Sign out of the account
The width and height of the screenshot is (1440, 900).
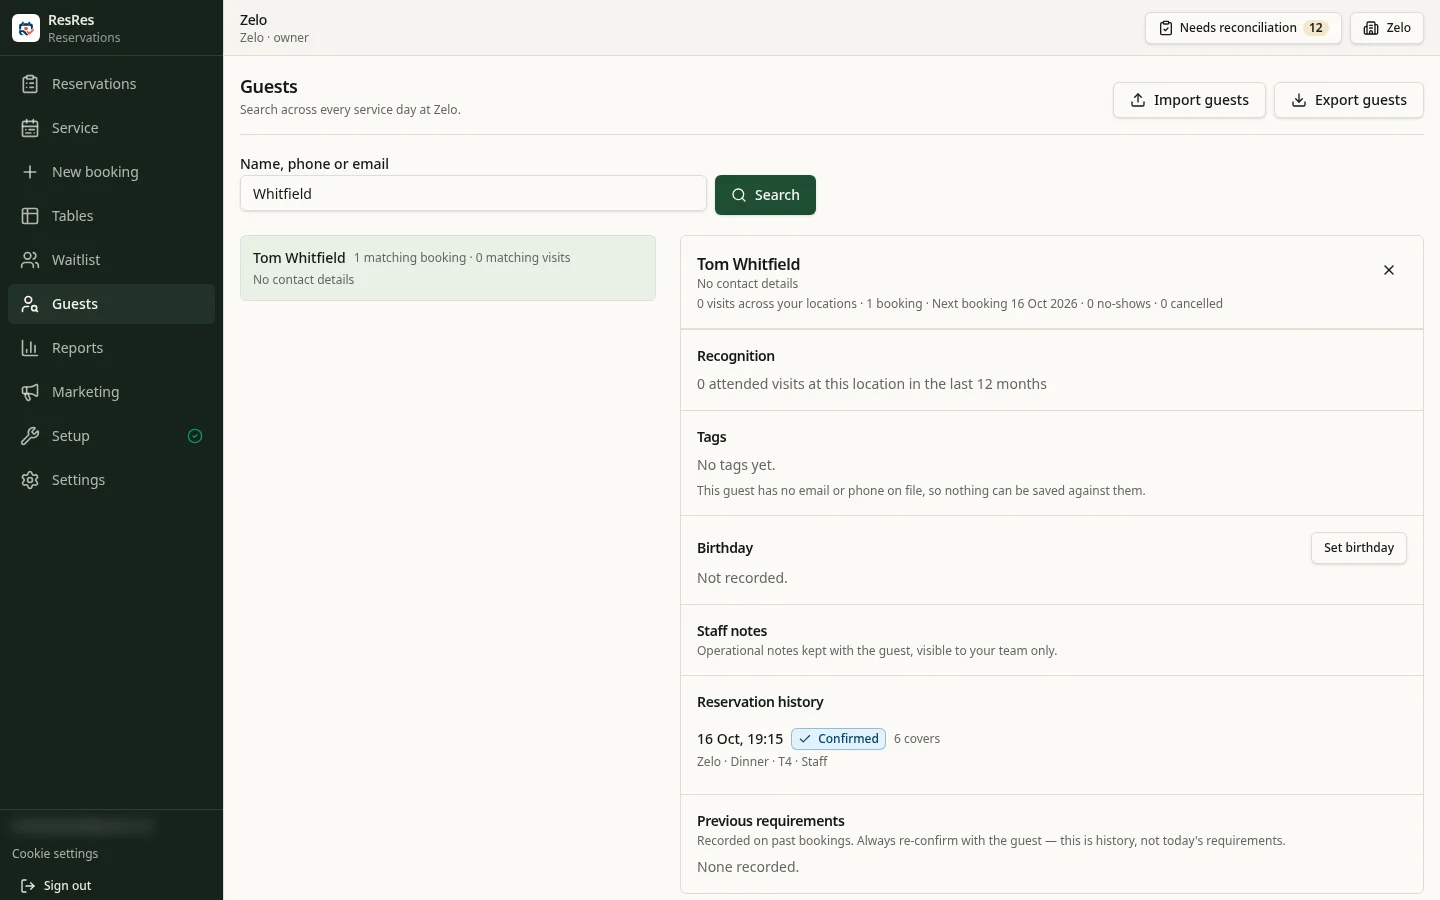(56, 886)
